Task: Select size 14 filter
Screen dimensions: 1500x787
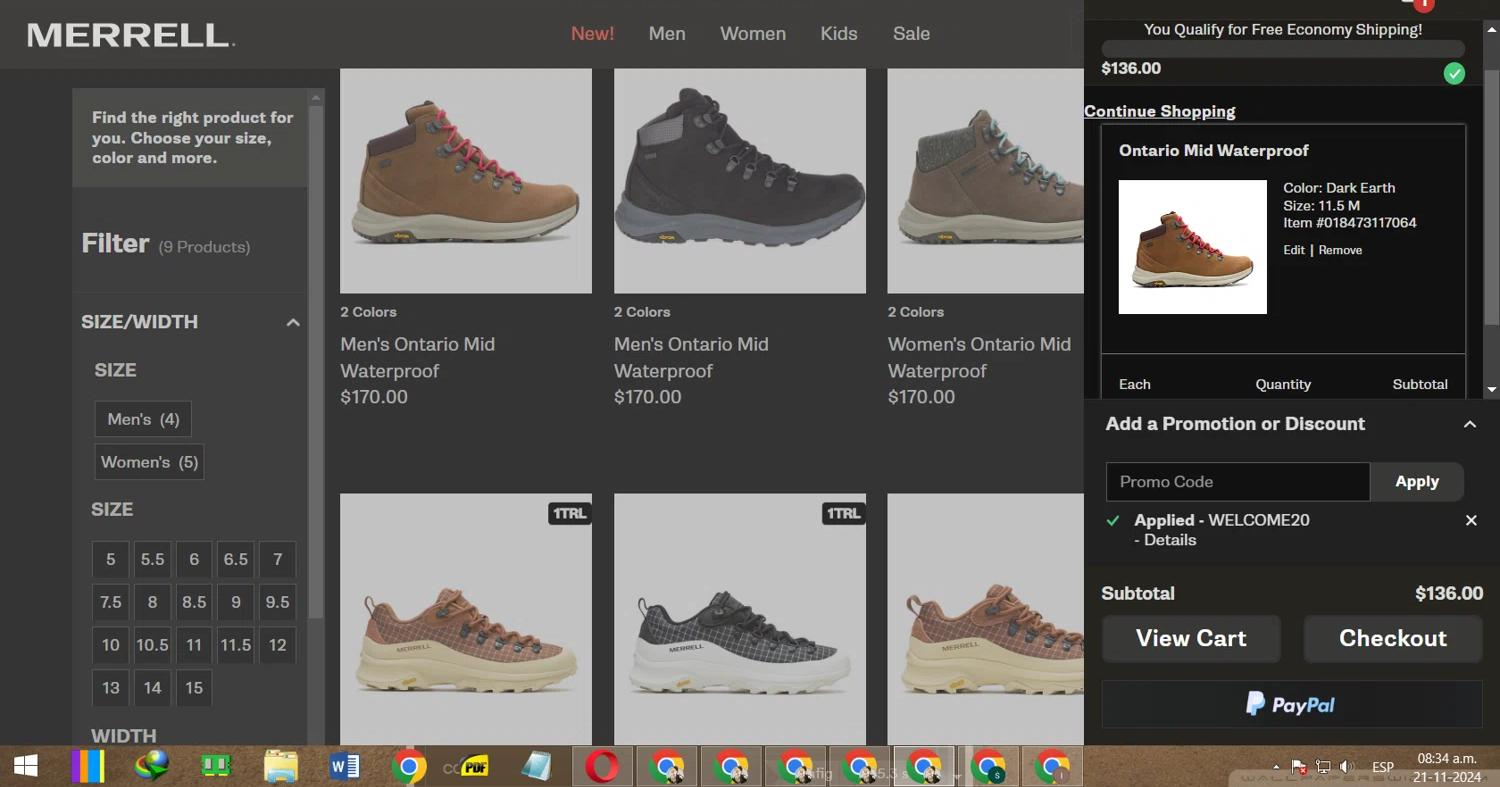Action: (152, 688)
